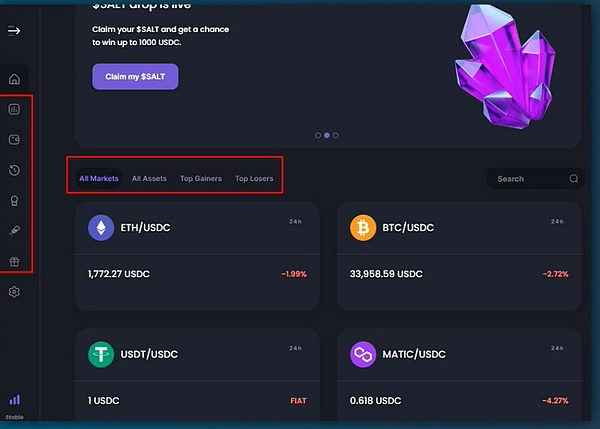Open the chart/markets icon in sidebar
This screenshot has height=429, width=600.
14,110
